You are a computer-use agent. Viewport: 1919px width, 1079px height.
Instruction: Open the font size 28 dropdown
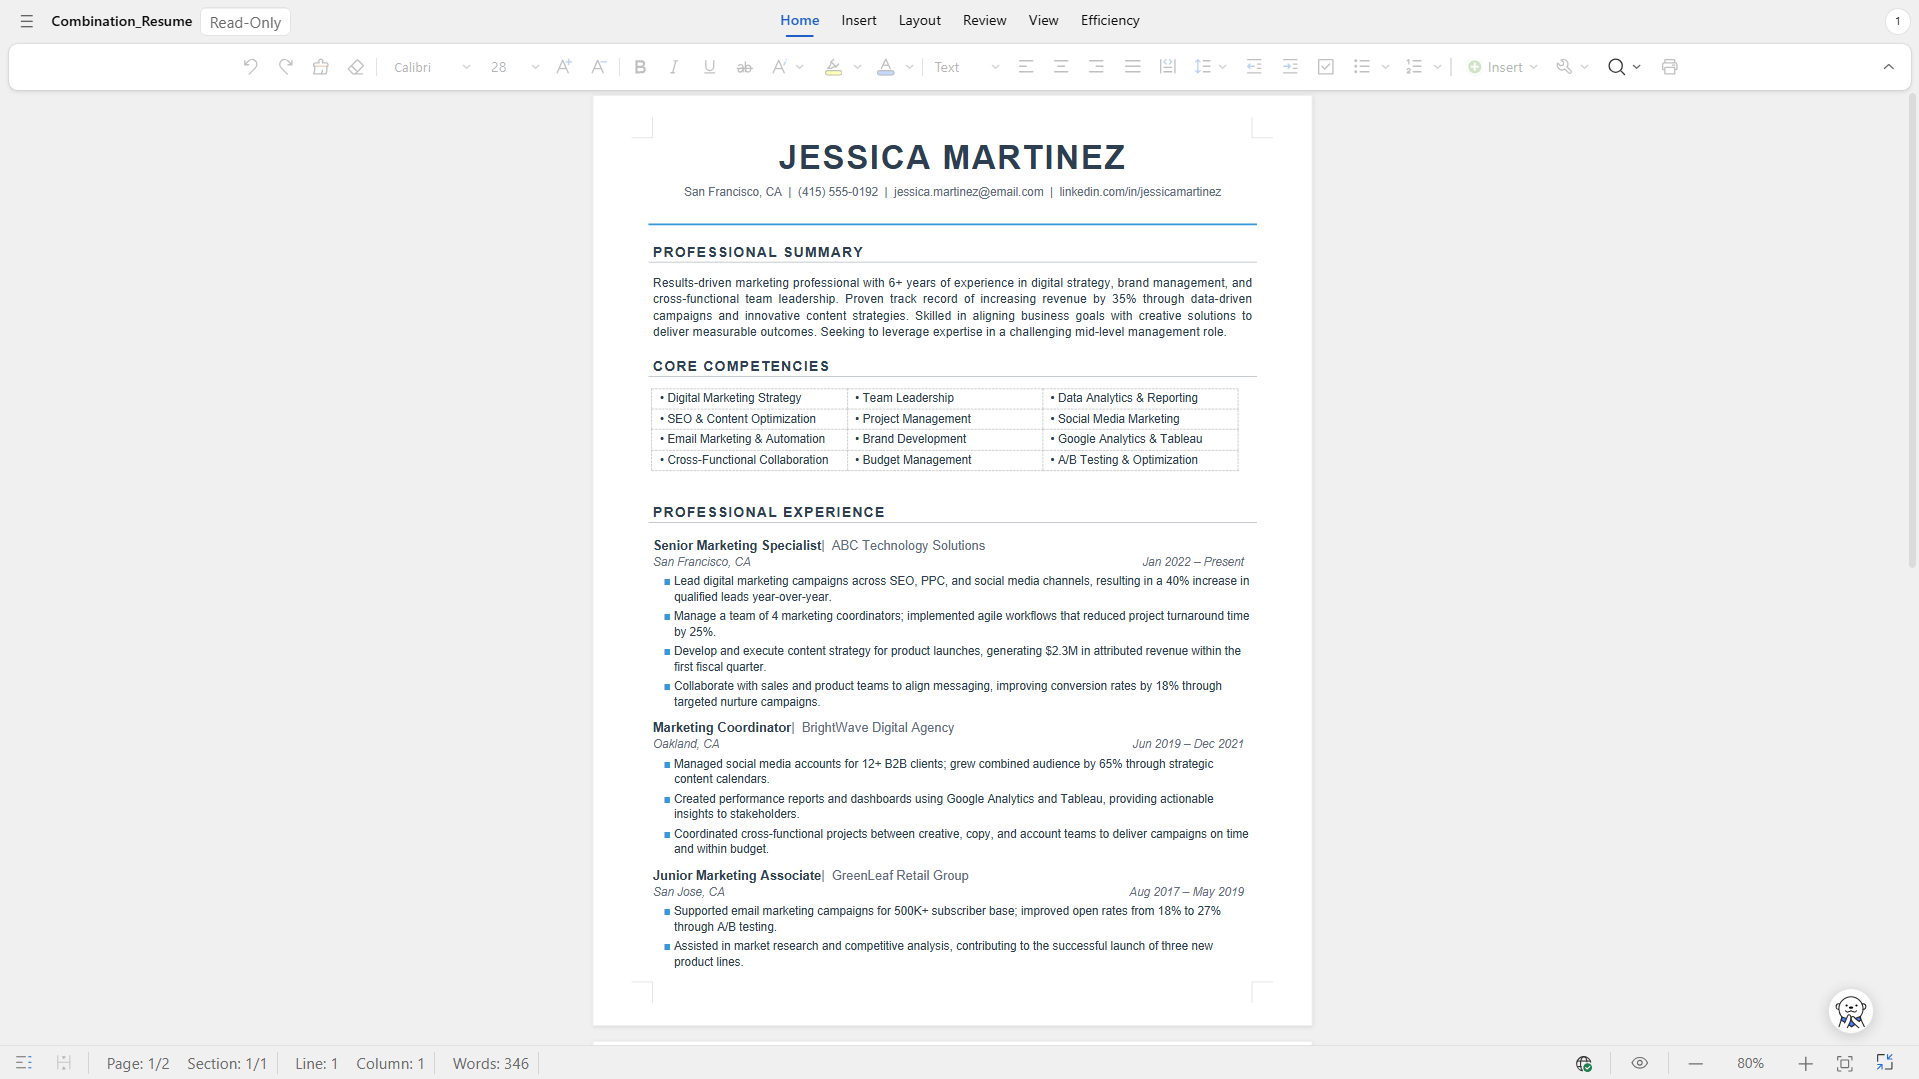515,67
